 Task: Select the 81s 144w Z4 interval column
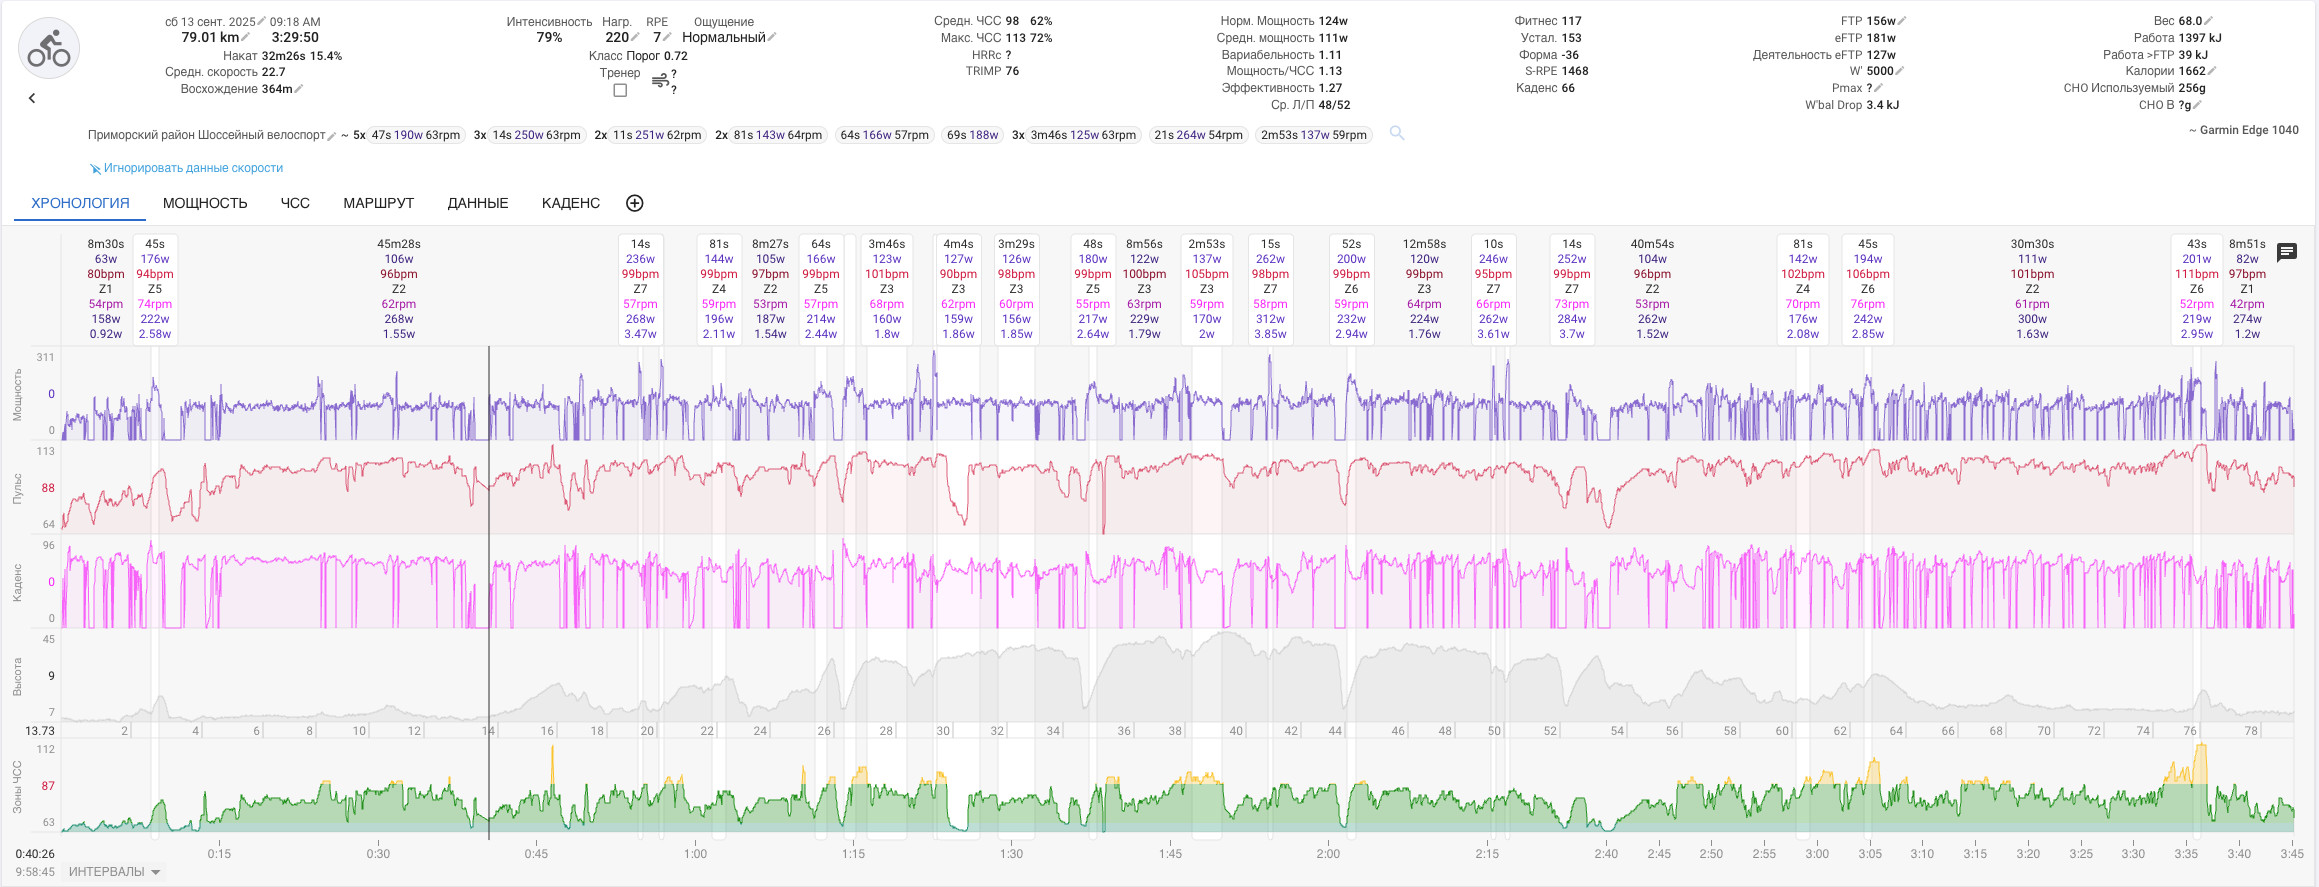tap(719, 289)
